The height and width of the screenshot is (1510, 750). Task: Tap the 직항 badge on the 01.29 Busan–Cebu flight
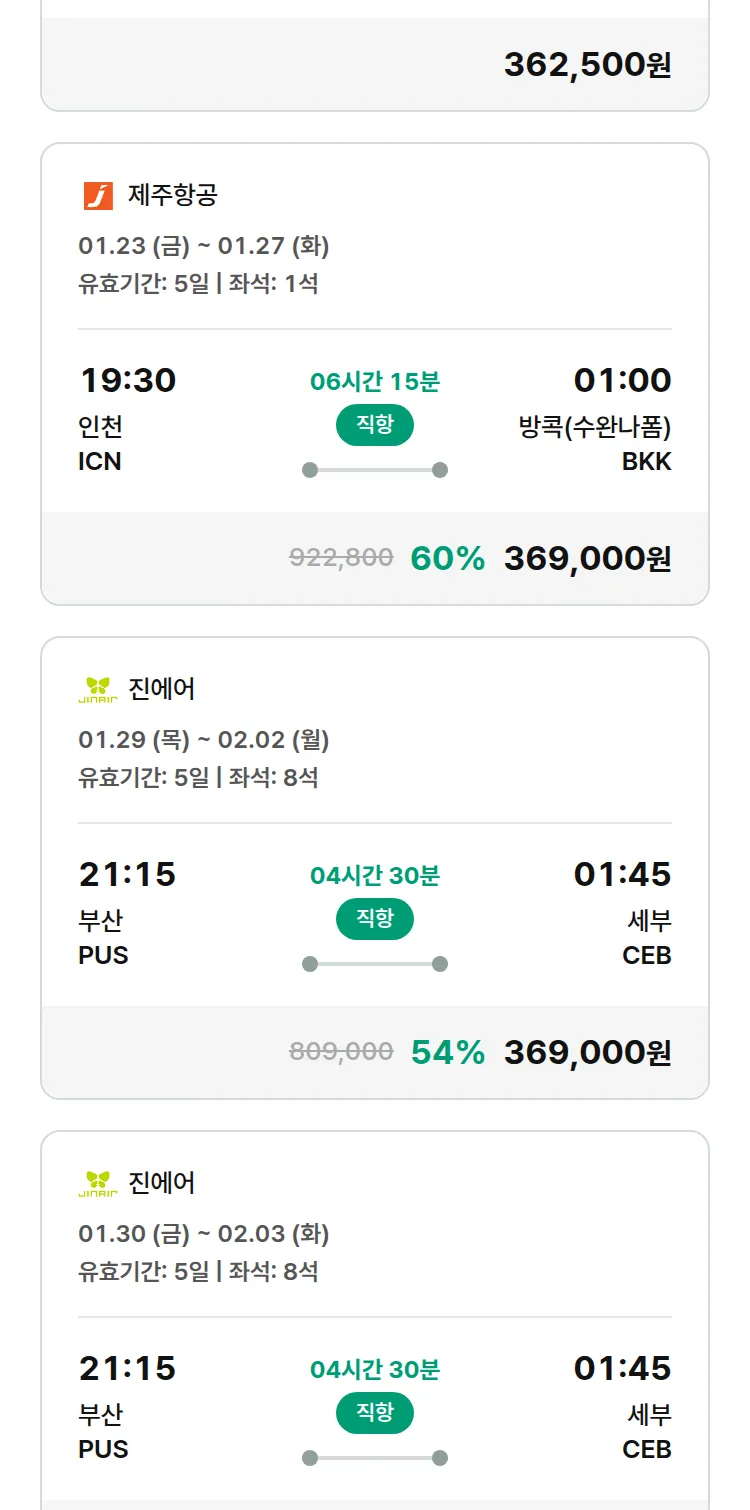click(x=374, y=919)
